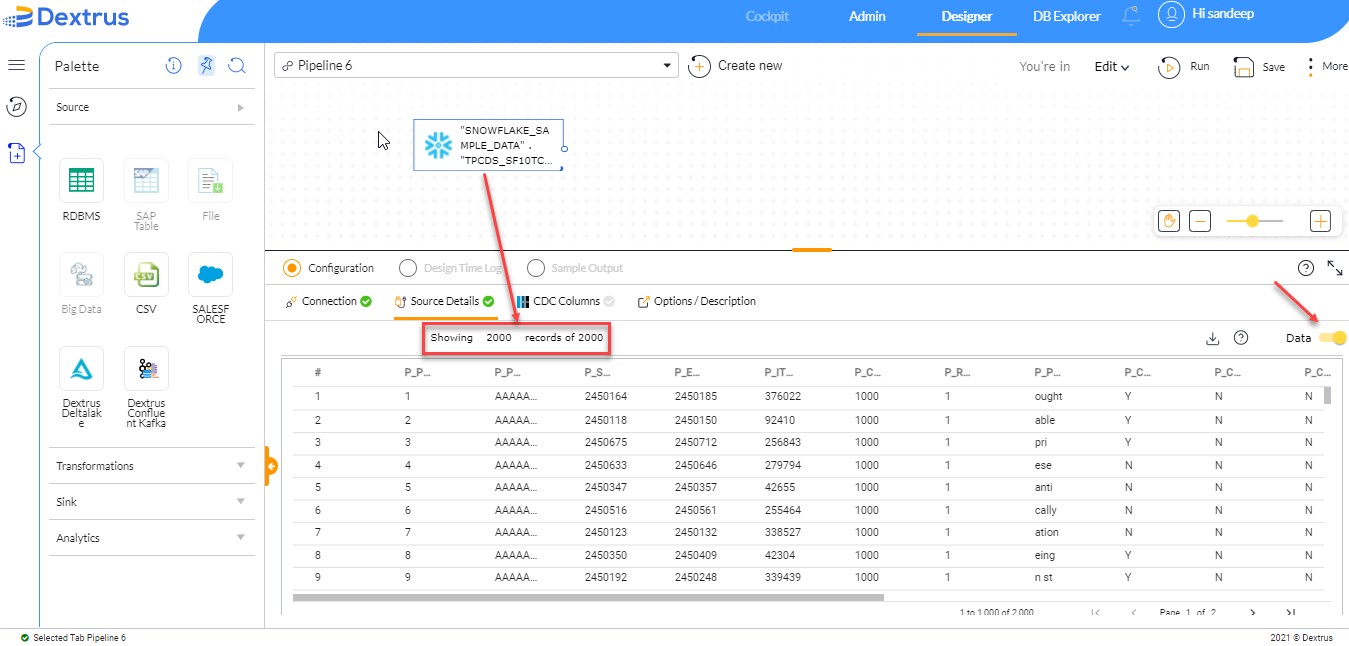Screen dimensions: 1349x646
Task: Select the File source icon
Action: [210, 181]
